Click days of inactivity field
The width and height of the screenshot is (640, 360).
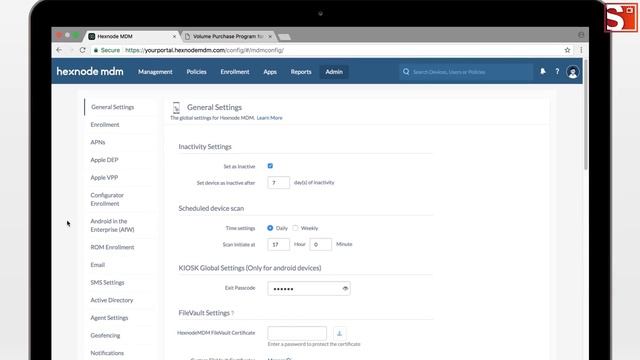tap(278, 182)
